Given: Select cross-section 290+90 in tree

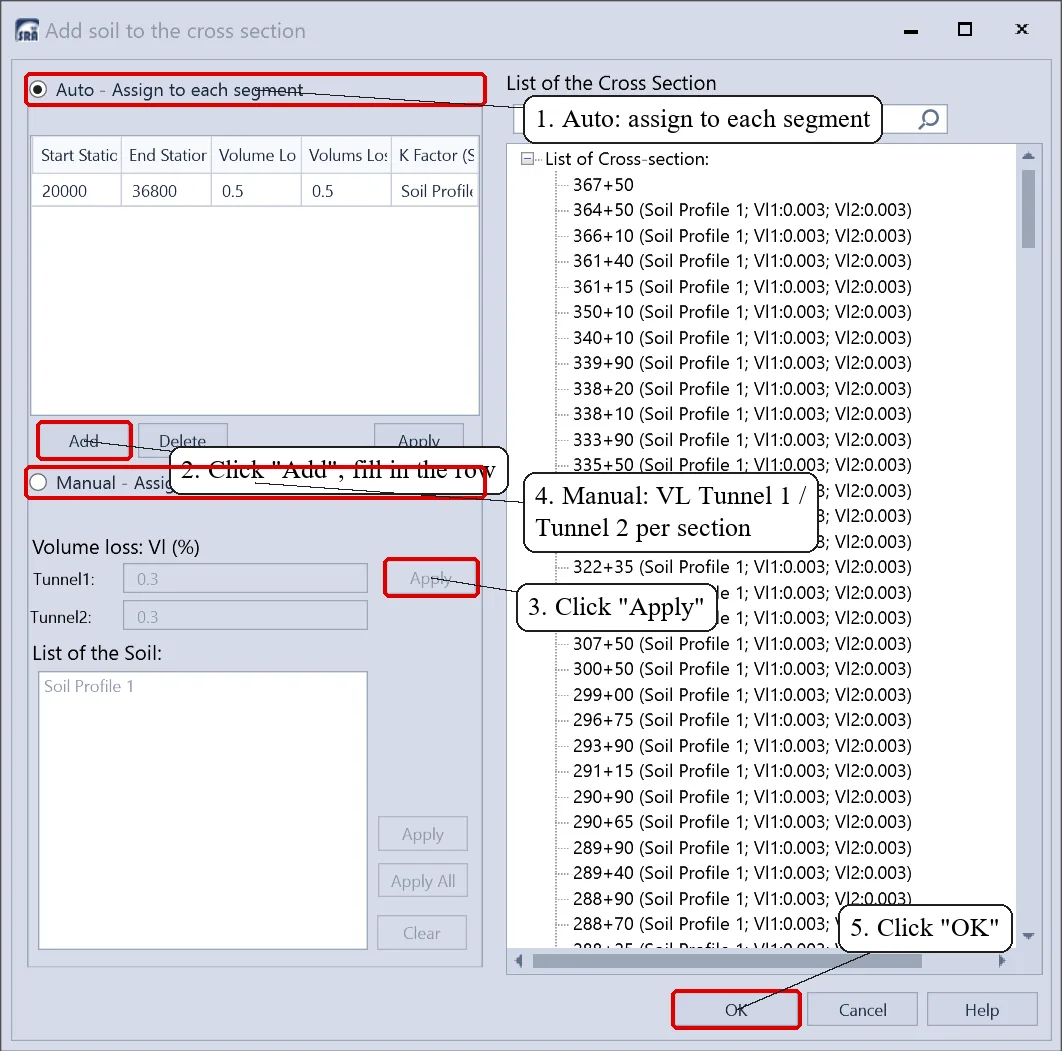Looking at the screenshot, I should 742,796.
